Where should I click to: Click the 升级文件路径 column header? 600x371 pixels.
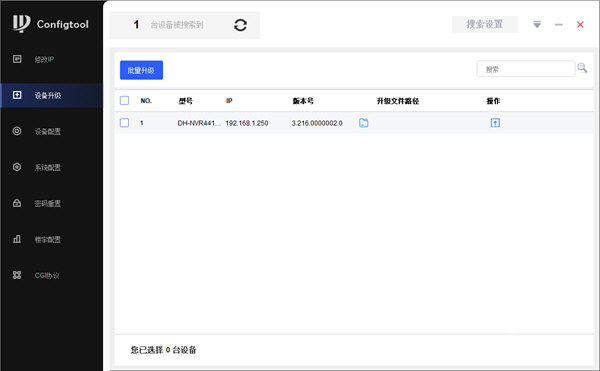point(398,101)
